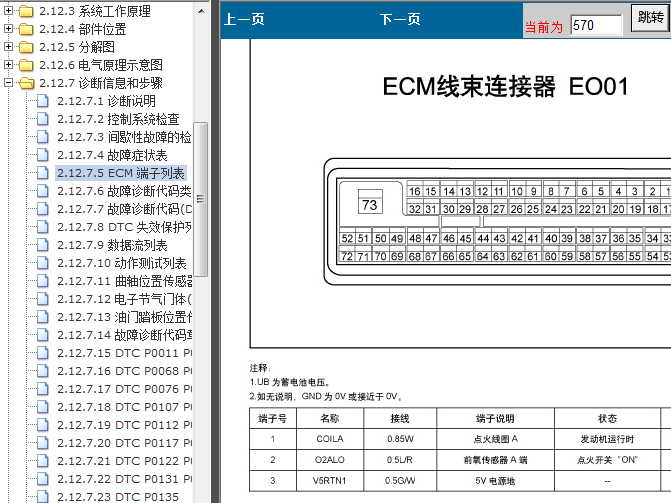Image resolution: width=671 pixels, height=503 pixels.
Task: Expand the 2.12.5 分解图 node
Action: click(8, 46)
